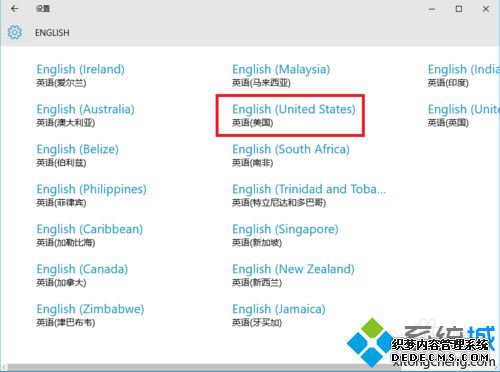Maximize the settings window
The image size is (500, 372).
point(459,9)
